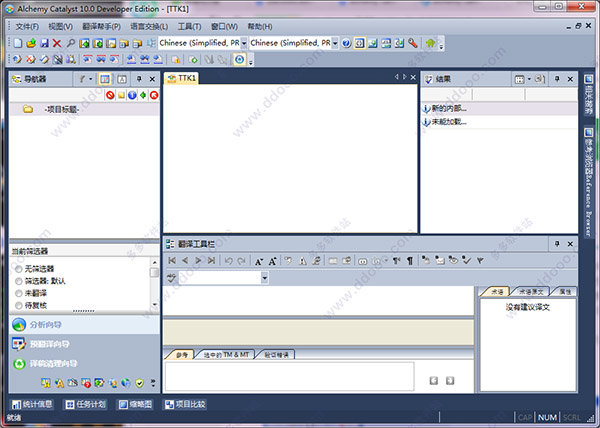Click the checkmark confirm icon in translation toolbar
600x428 pixels.
click(466, 260)
